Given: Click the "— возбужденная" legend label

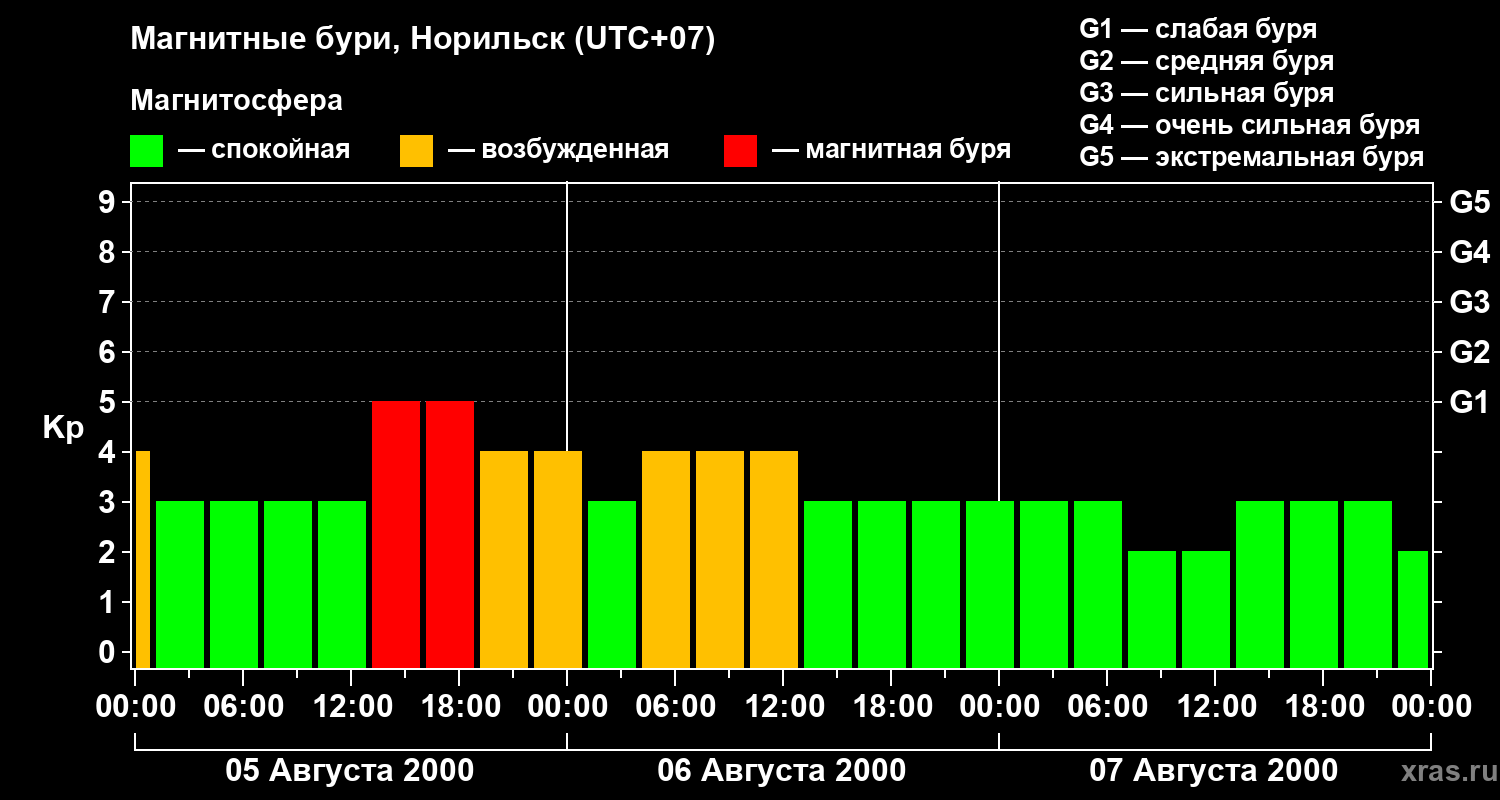Looking at the screenshot, I should (558, 150).
